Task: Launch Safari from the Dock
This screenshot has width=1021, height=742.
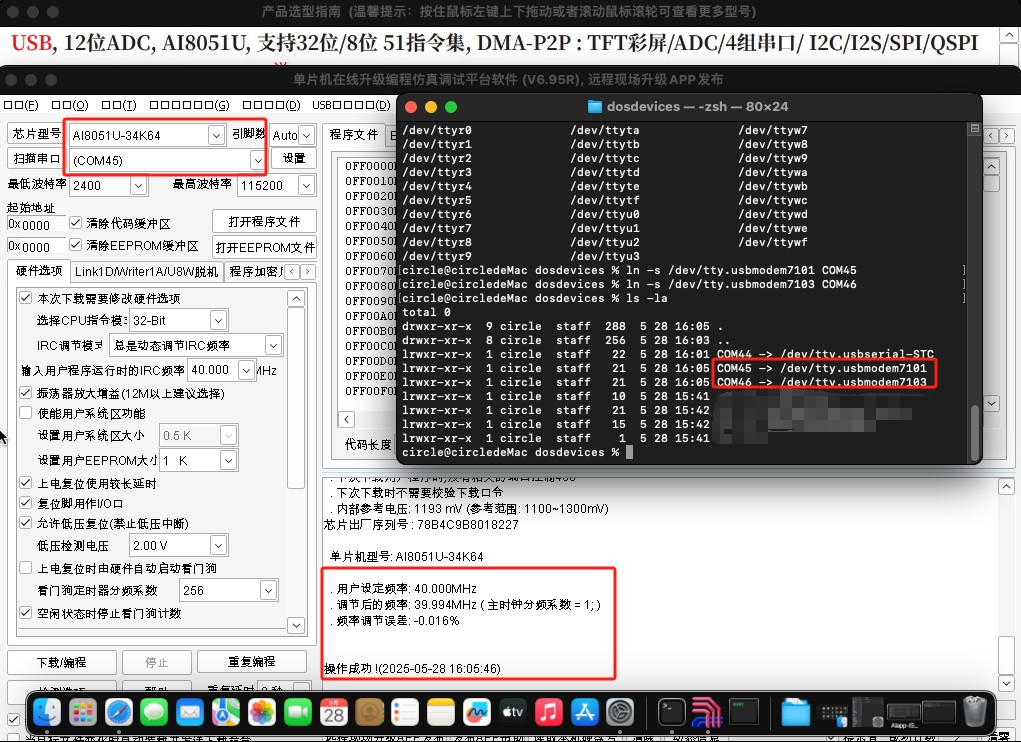Action: click(119, 712)
